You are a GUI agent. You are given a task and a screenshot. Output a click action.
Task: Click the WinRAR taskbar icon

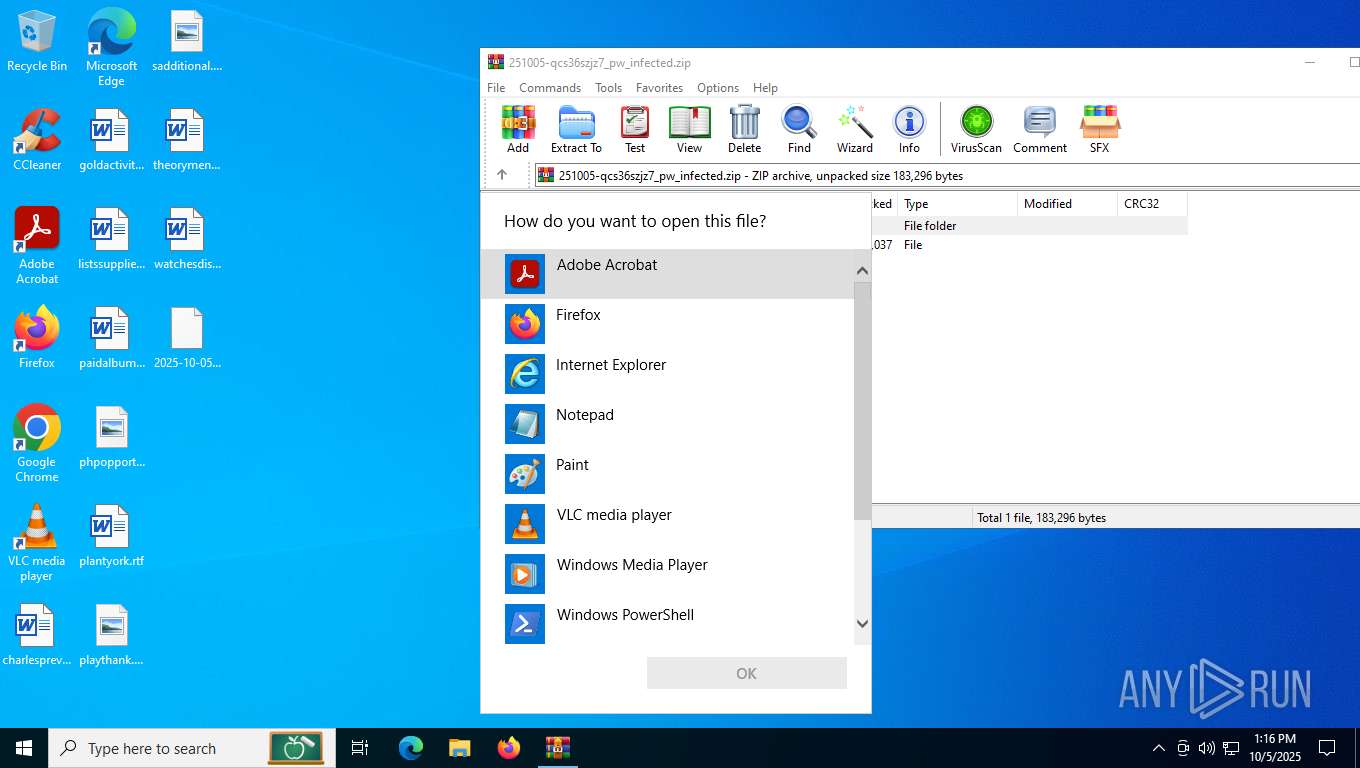[x=557, y=748]
